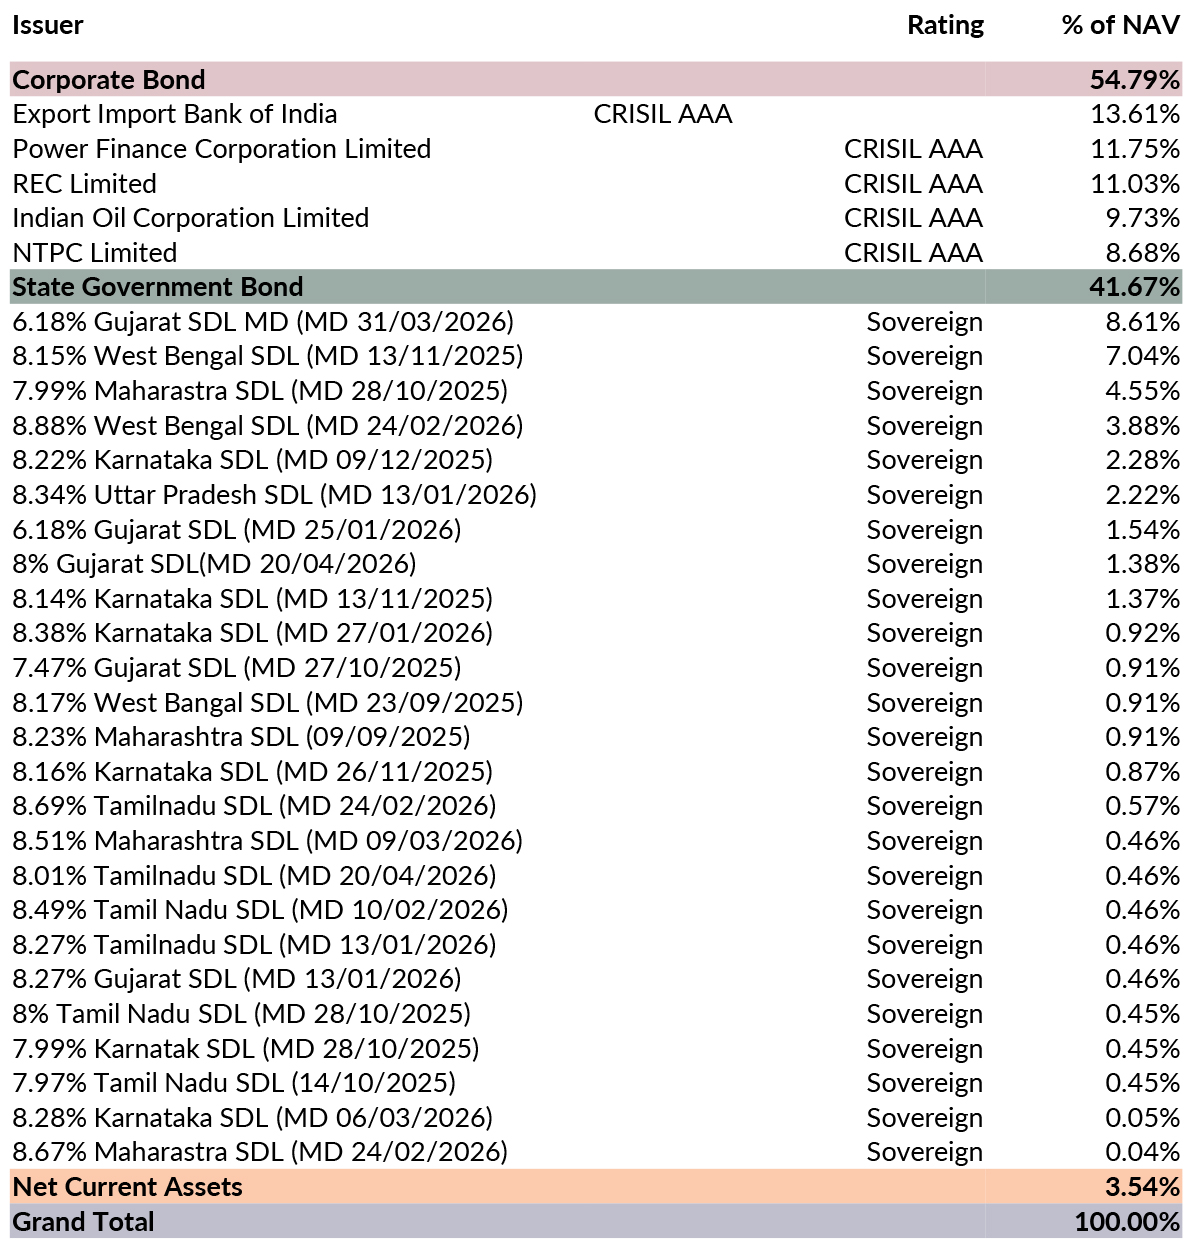1198x1252 pixels.
Task: Click the 100.00% grand total value
Action: tap(1127, 1222)
